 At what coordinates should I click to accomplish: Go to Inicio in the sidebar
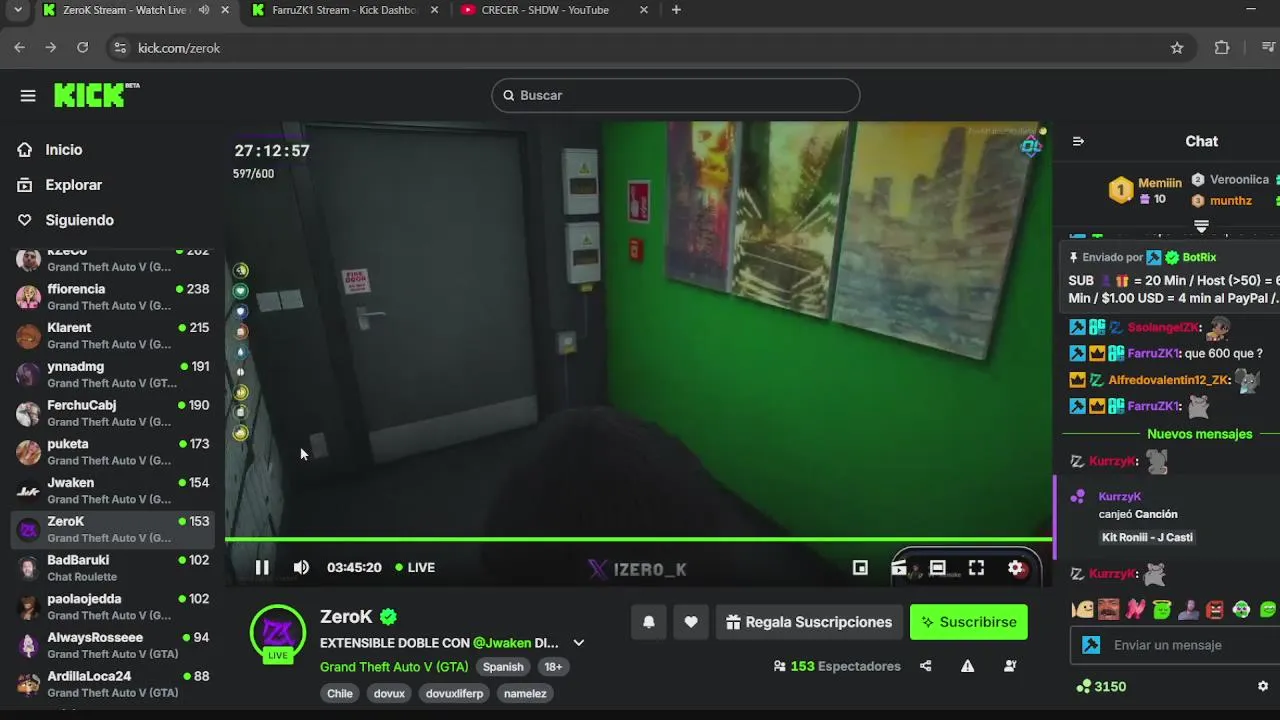click(x=63, y=149)
